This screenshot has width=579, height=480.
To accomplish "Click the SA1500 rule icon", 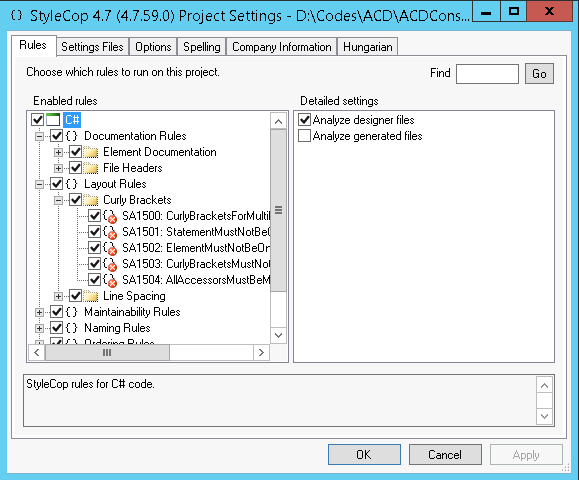I will (110, 216).
